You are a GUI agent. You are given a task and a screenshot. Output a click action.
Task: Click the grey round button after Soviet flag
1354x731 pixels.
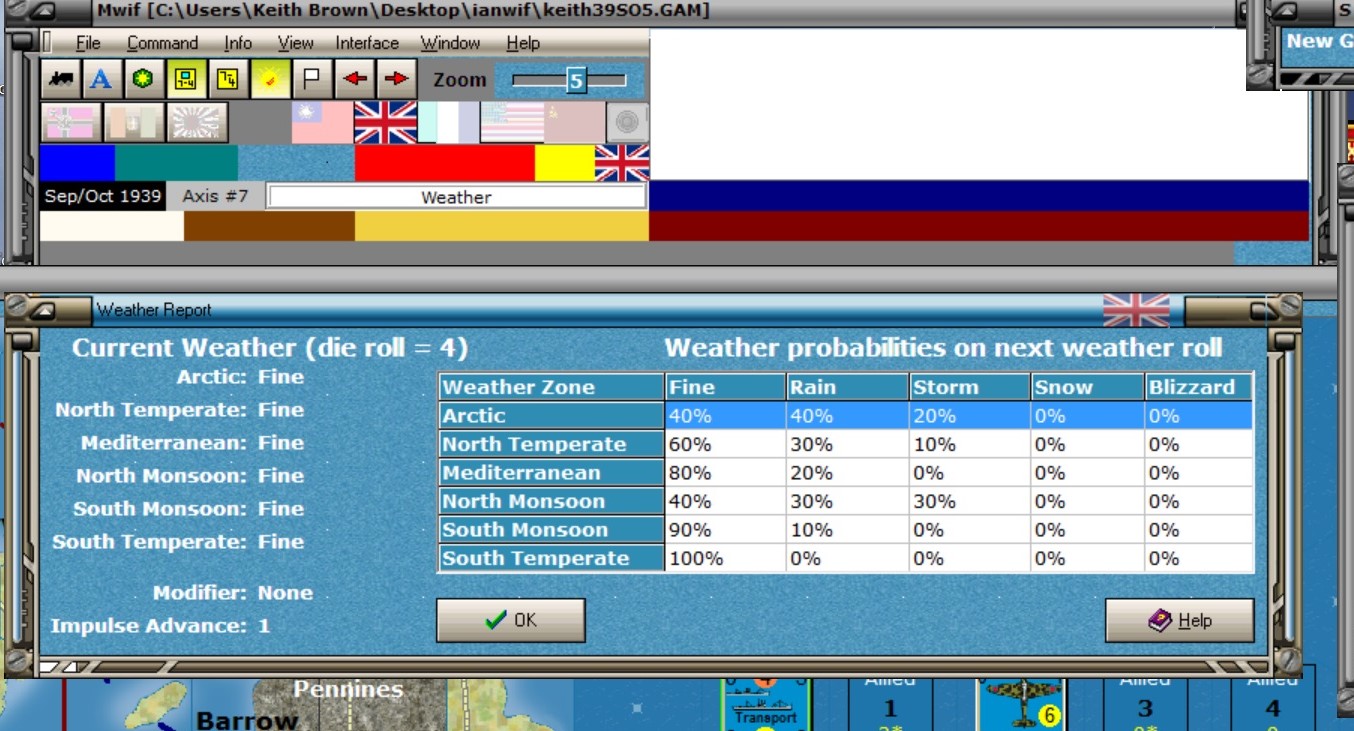click(627, 123)
